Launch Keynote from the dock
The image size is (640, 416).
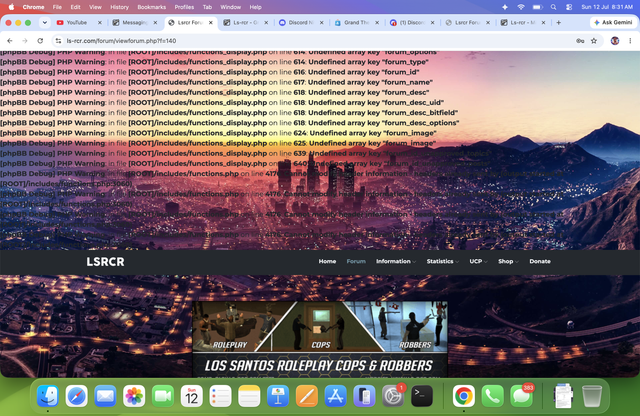tap(278, 396)
